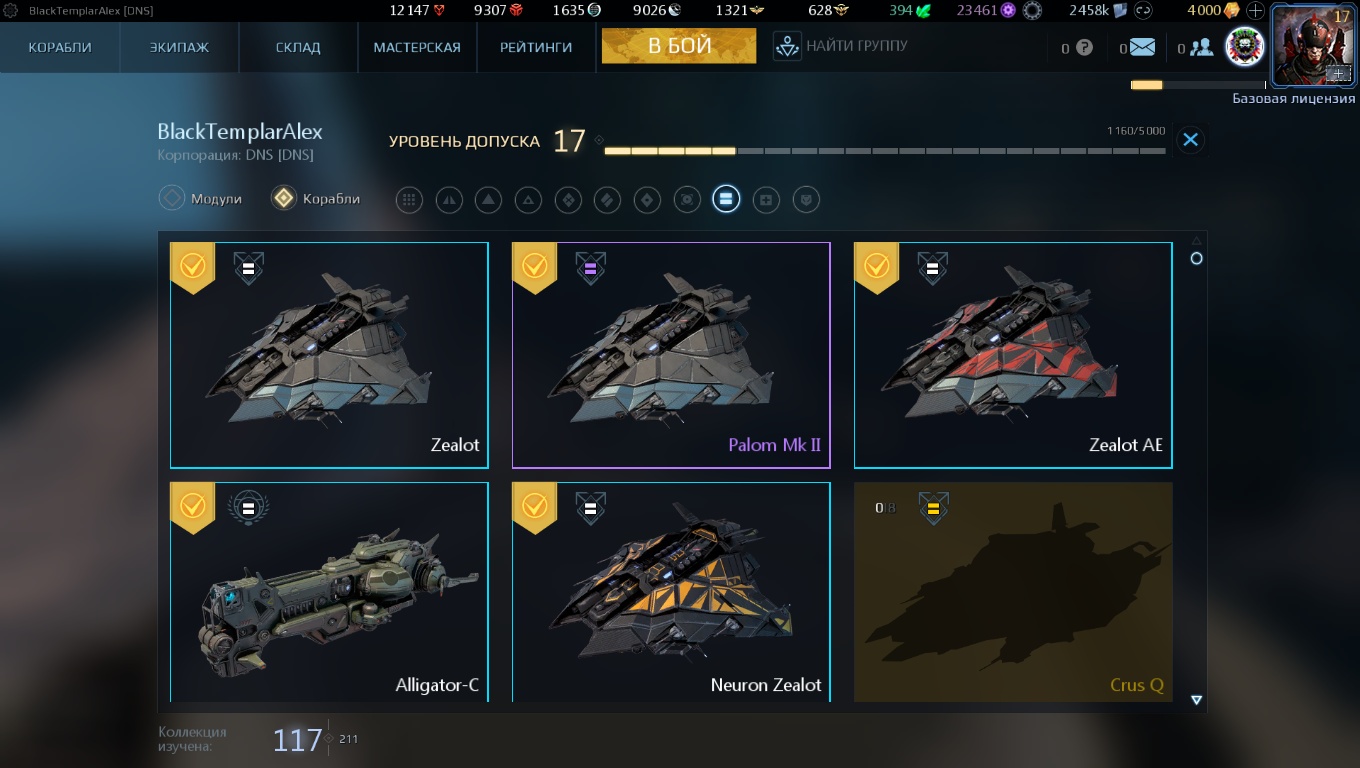Expand player avatar plus button
The width and height of the screenshot is (1360, 768).
point(1338,74)
